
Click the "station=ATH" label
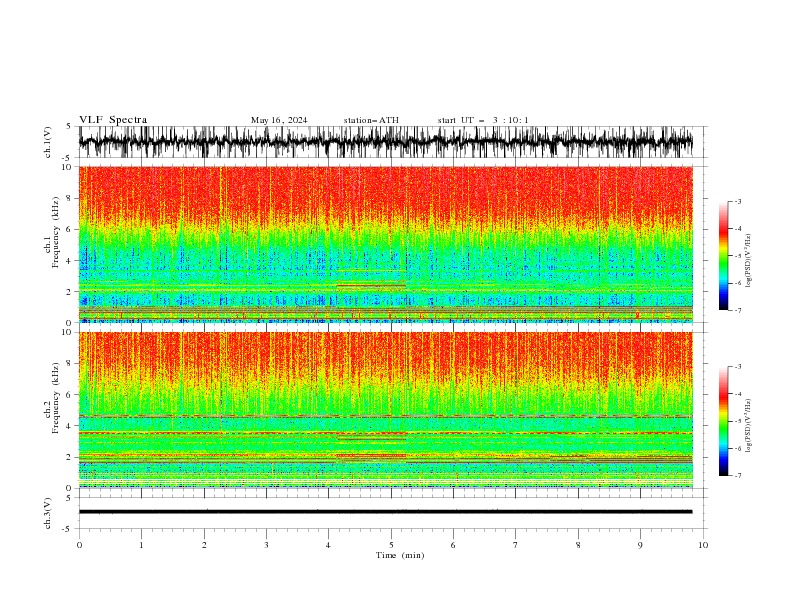point(371,120)
